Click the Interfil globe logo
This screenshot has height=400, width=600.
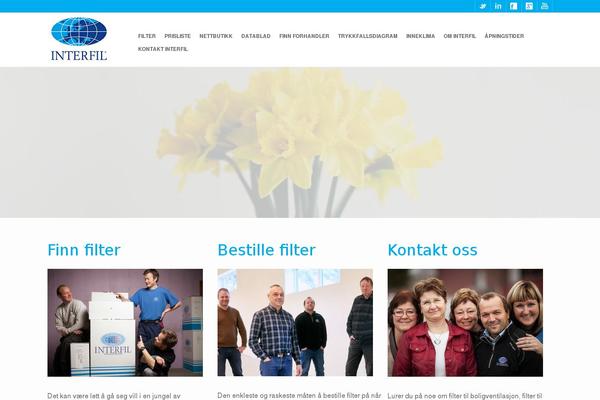79,39
